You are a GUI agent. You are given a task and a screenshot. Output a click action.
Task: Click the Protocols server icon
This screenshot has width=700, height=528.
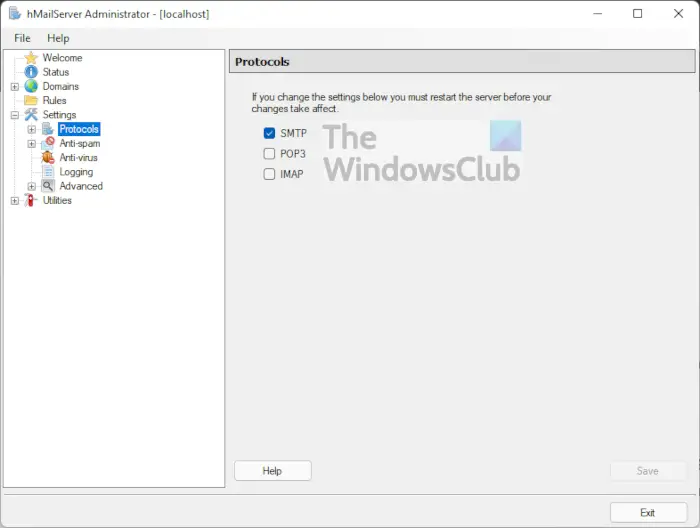pyautogui.click(x=48, y=129)
